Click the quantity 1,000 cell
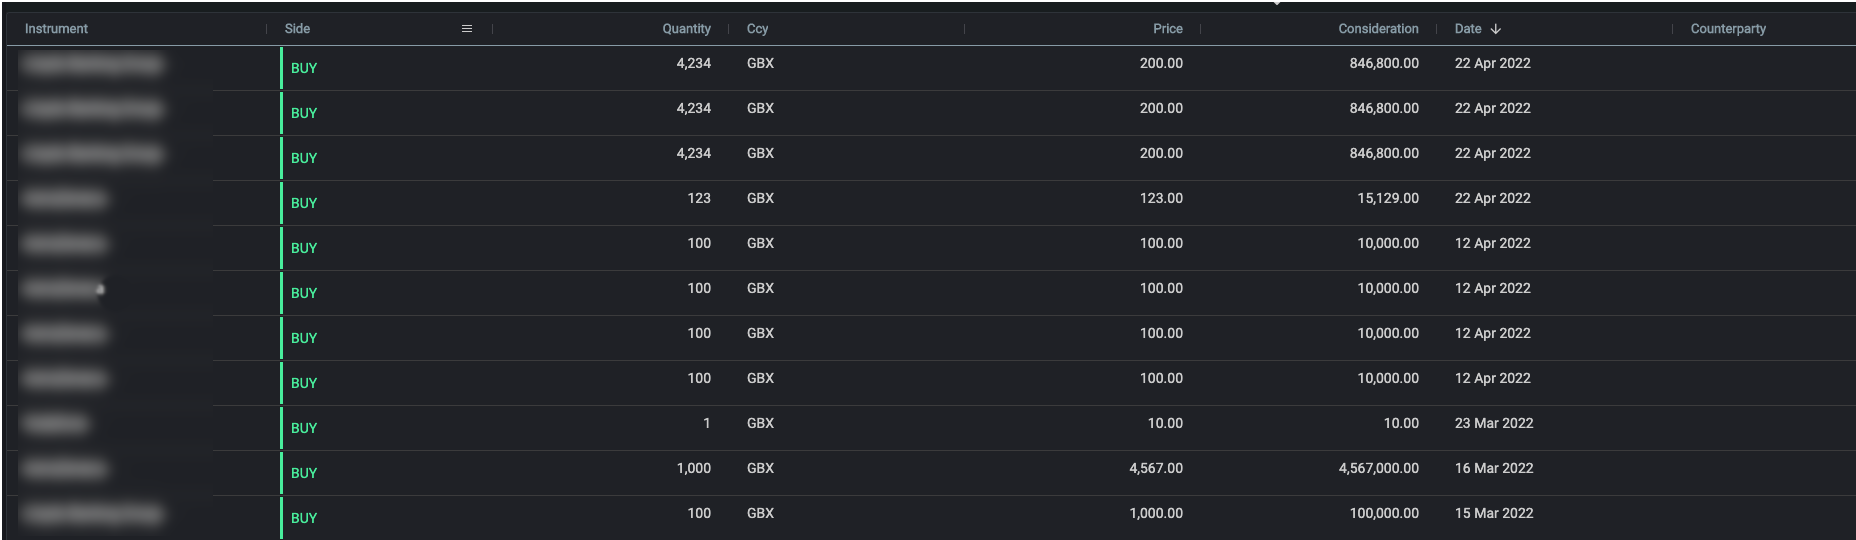This screenshot has width=1856, height=540. coord(694,468)
